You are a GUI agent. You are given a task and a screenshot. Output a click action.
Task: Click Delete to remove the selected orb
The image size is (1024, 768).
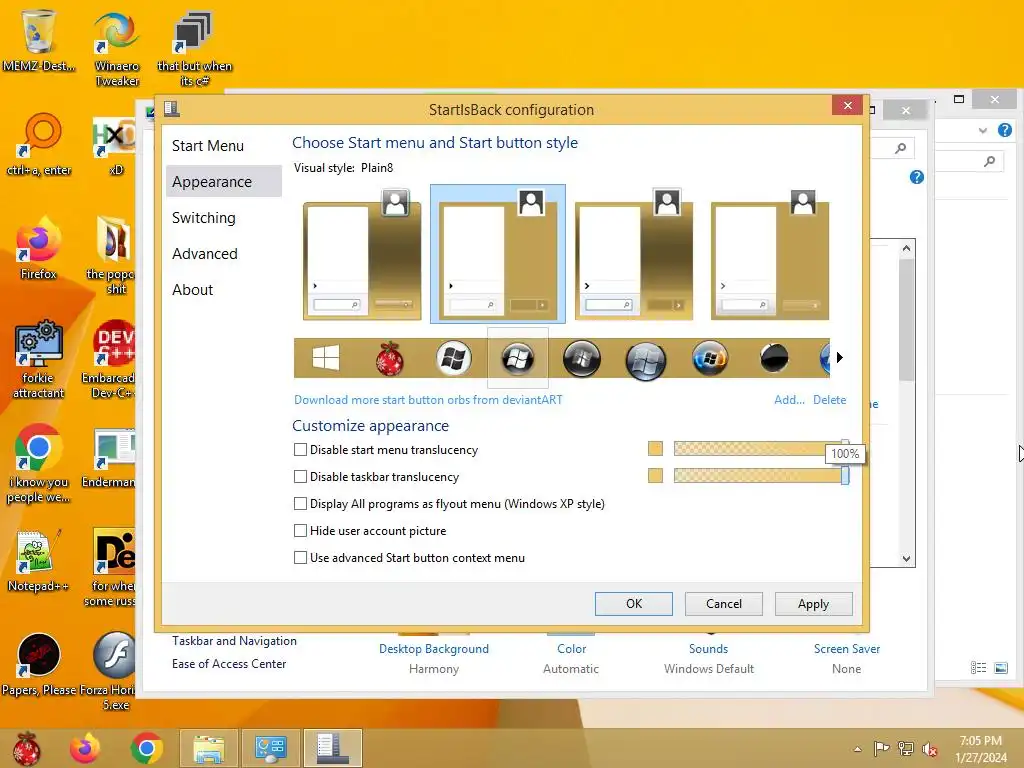click(x=829, y=400)
